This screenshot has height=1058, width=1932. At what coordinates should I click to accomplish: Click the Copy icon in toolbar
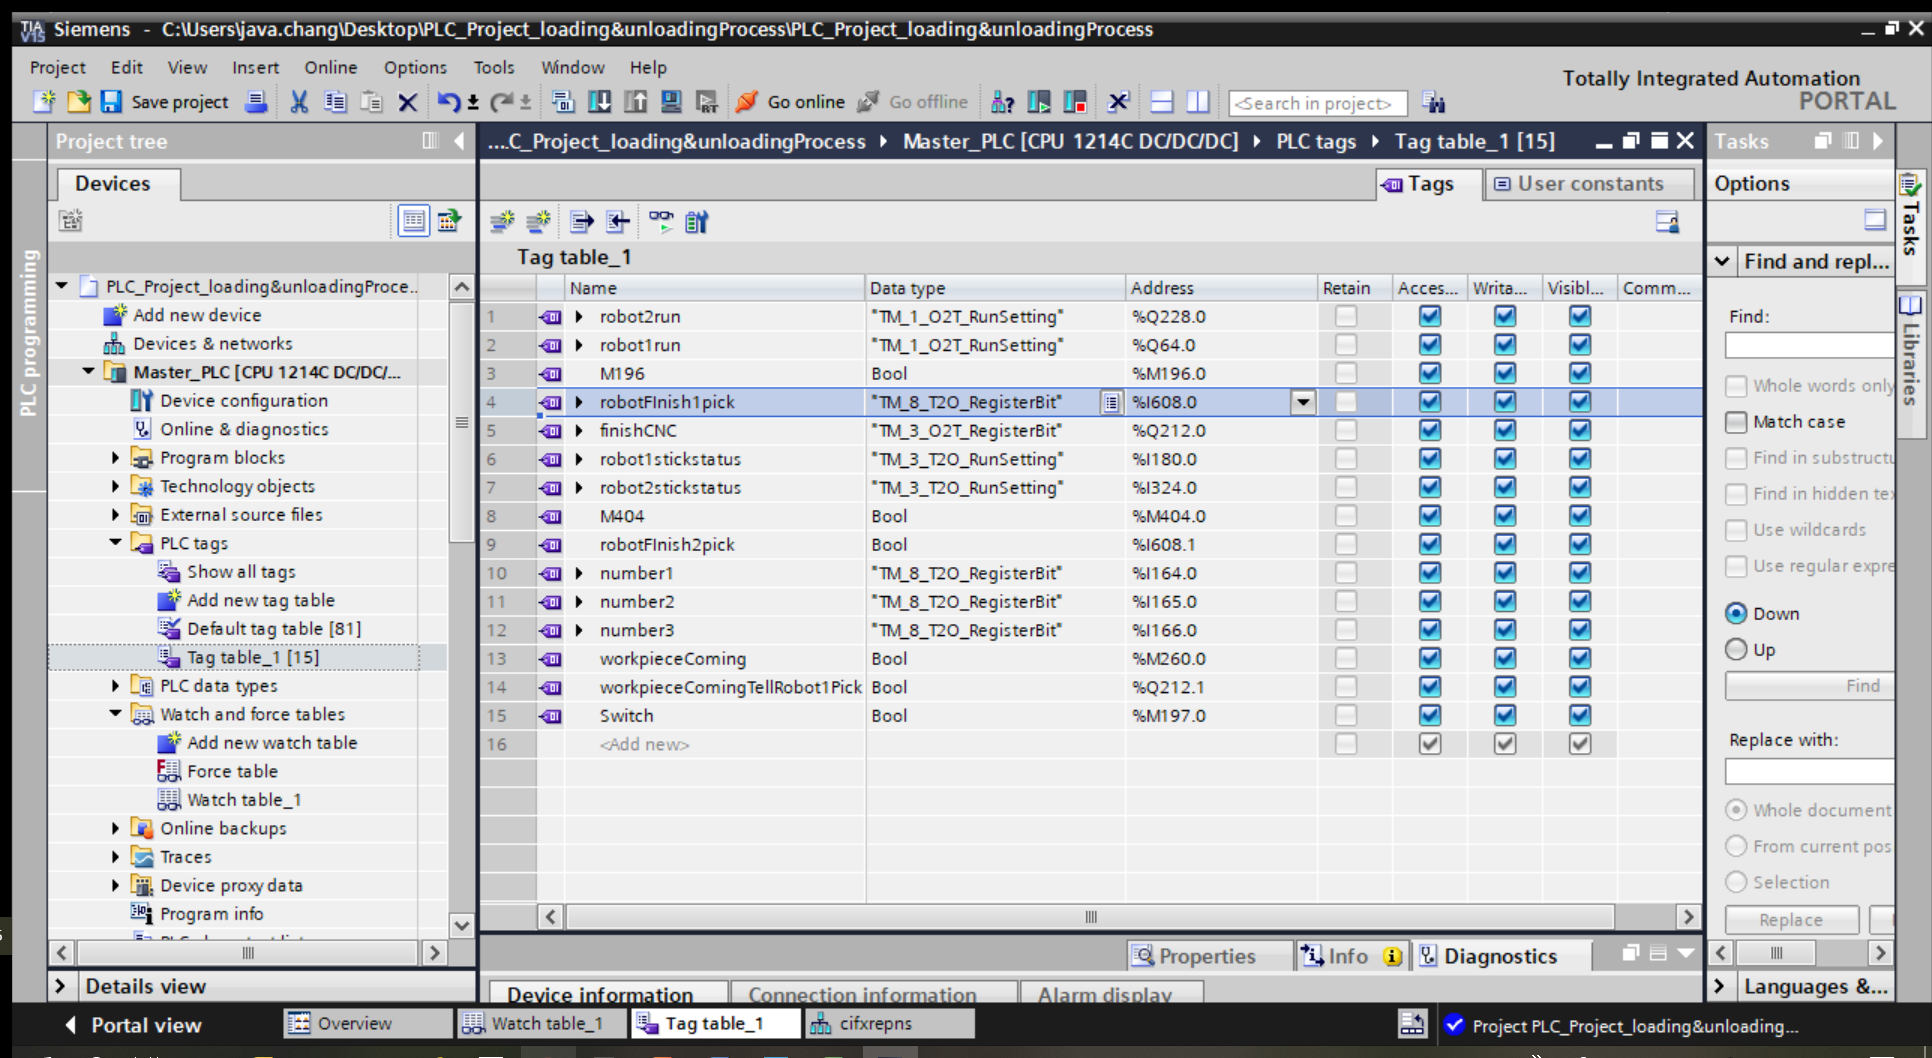(x=335, y=102)
